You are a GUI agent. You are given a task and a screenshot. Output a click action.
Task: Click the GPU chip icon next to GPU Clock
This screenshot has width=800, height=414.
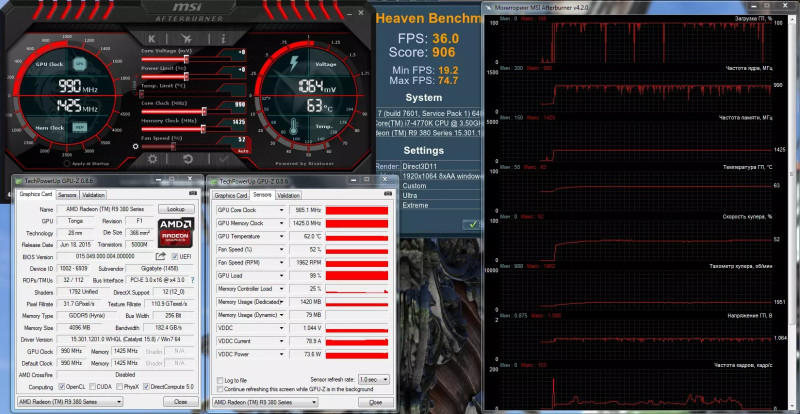point(79,64)
